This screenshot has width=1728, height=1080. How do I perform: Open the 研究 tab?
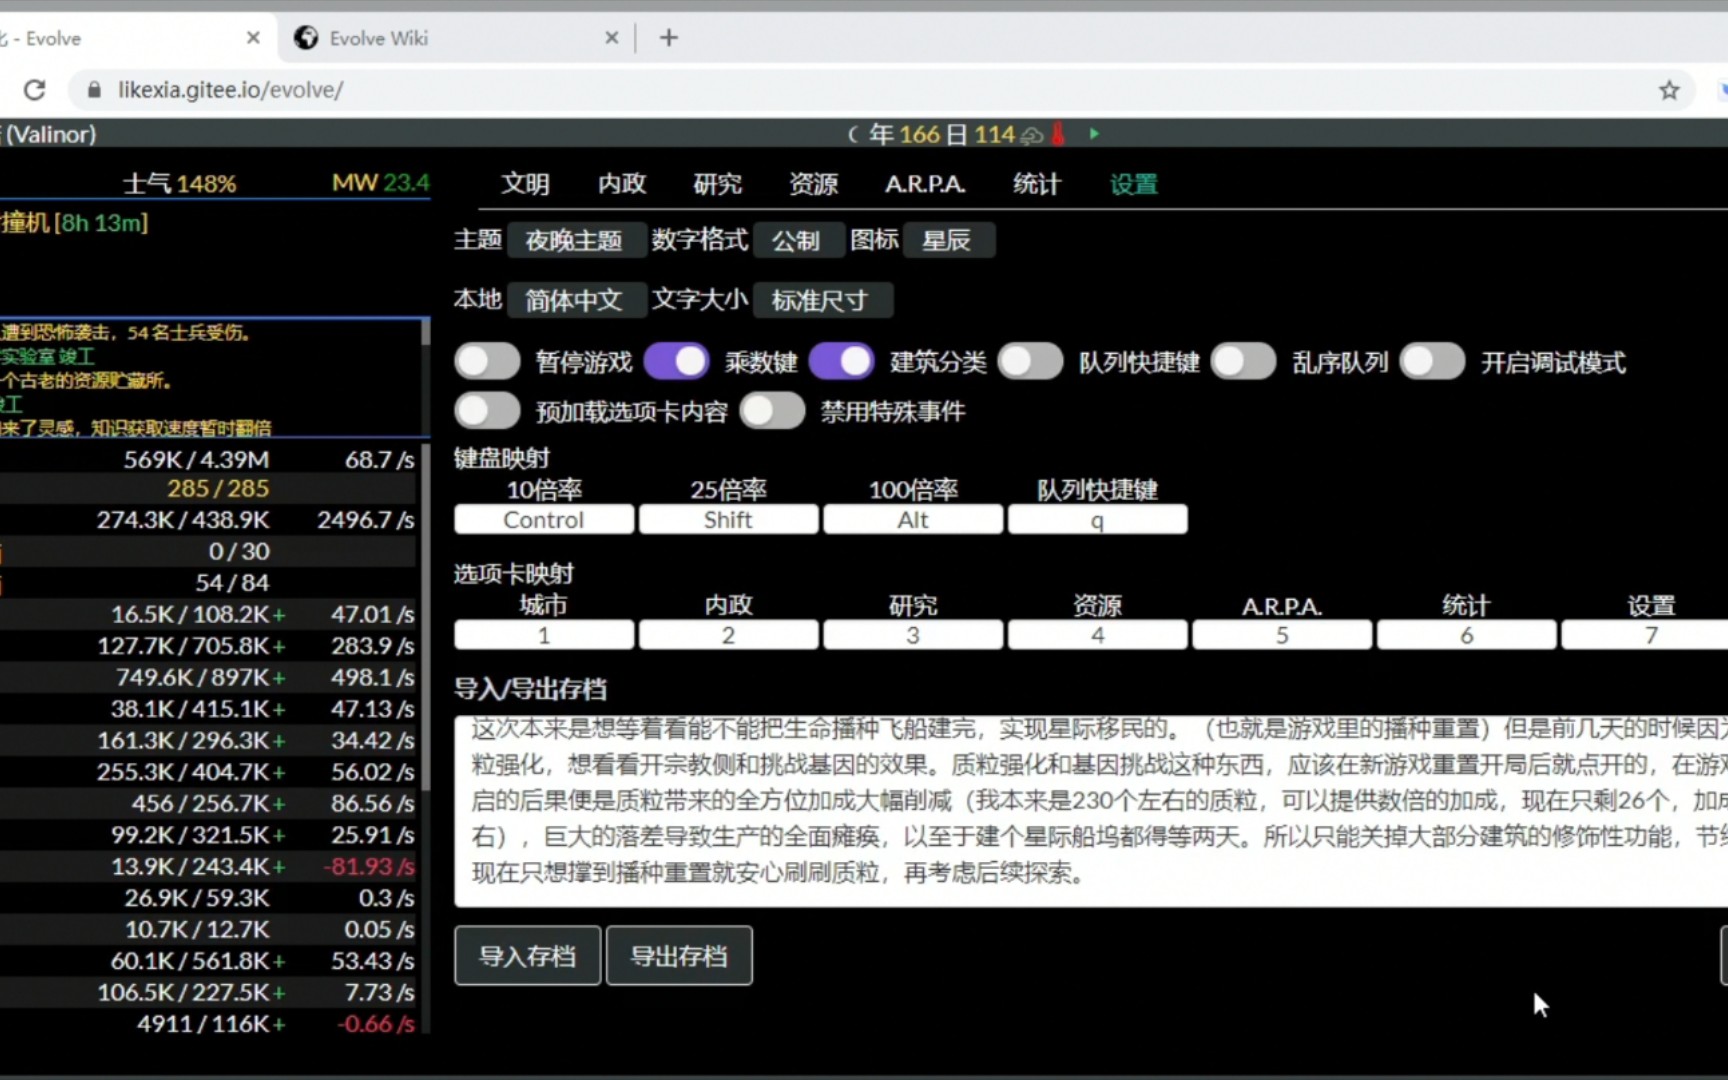pyautogui.click(x=718, y=184)
